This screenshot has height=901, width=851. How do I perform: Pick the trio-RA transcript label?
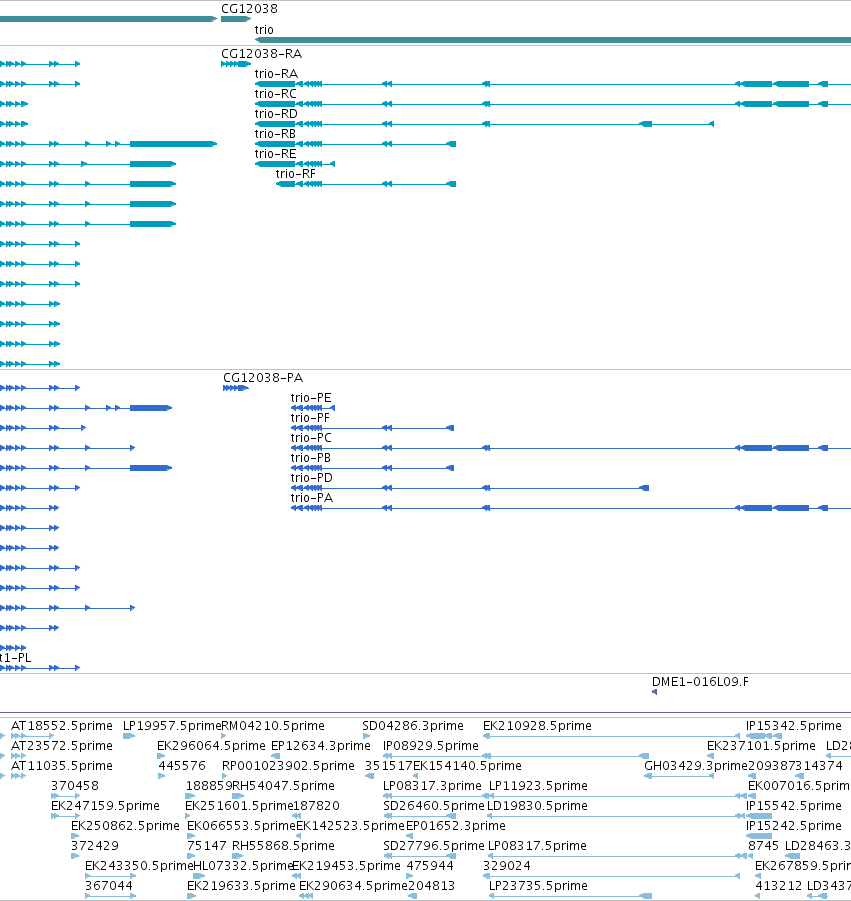click(x=276, y=74)
